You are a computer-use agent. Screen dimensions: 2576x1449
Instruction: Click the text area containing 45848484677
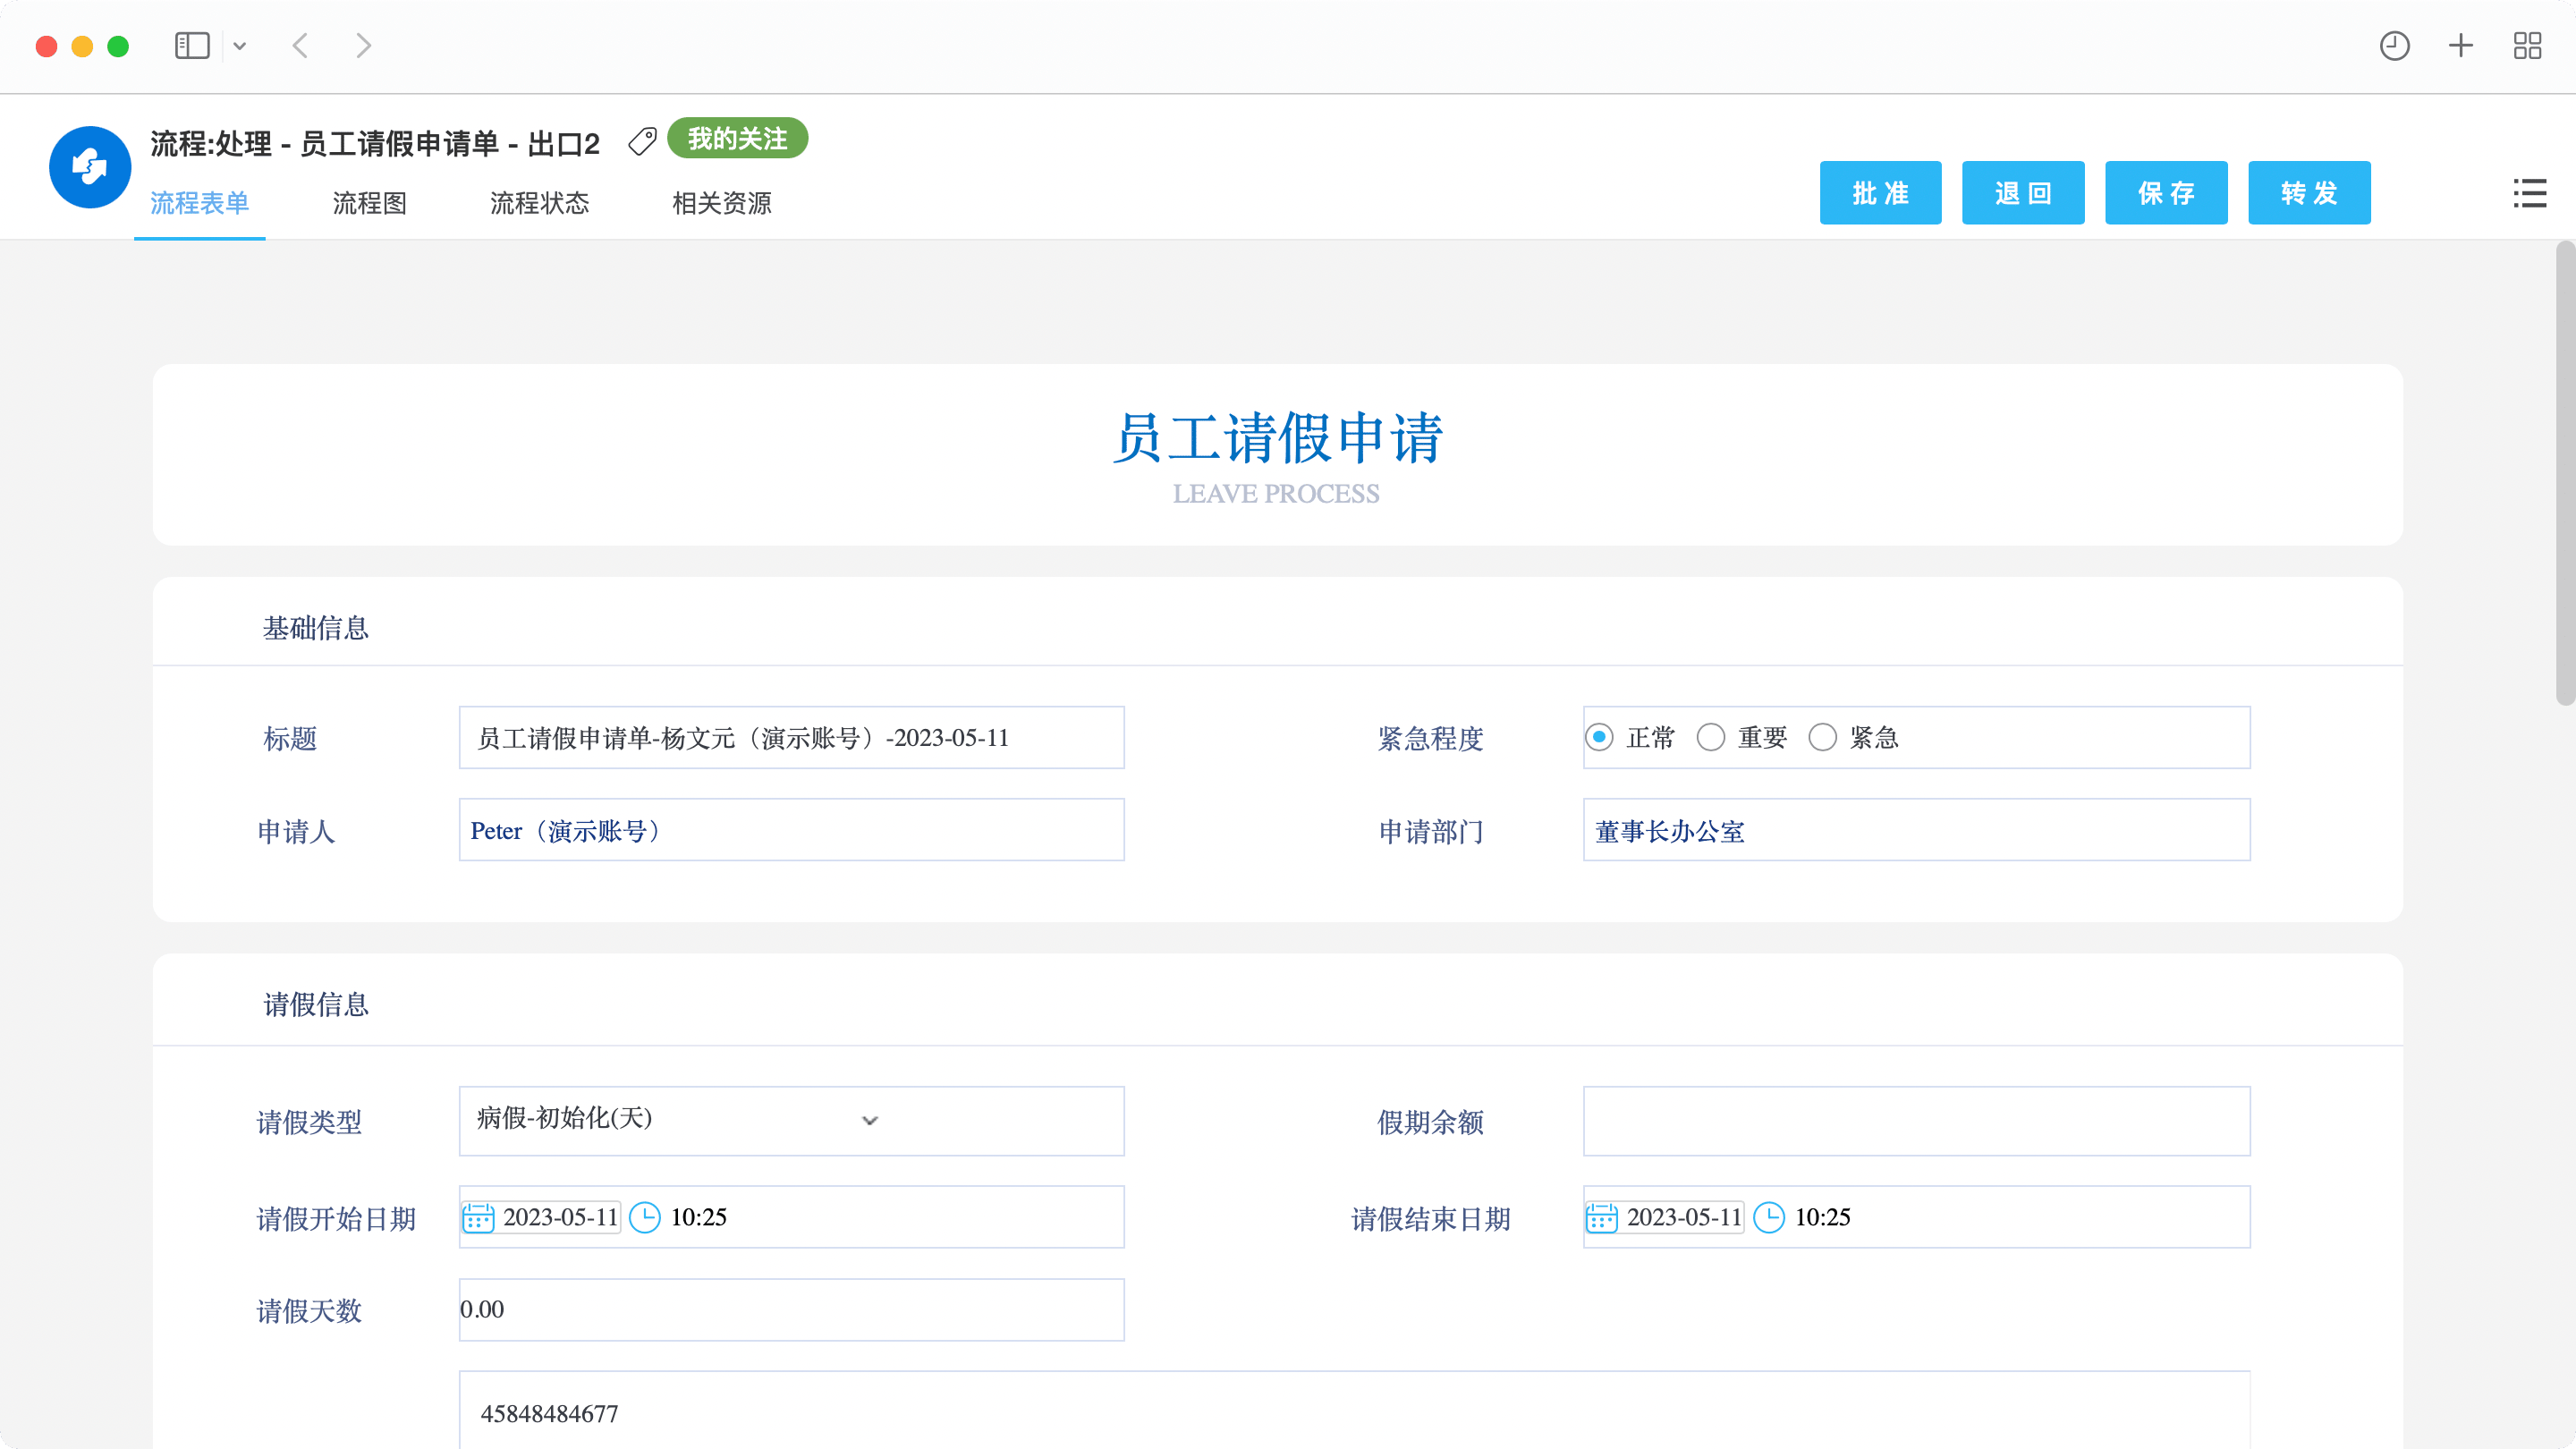(x=1354, y=1410)
